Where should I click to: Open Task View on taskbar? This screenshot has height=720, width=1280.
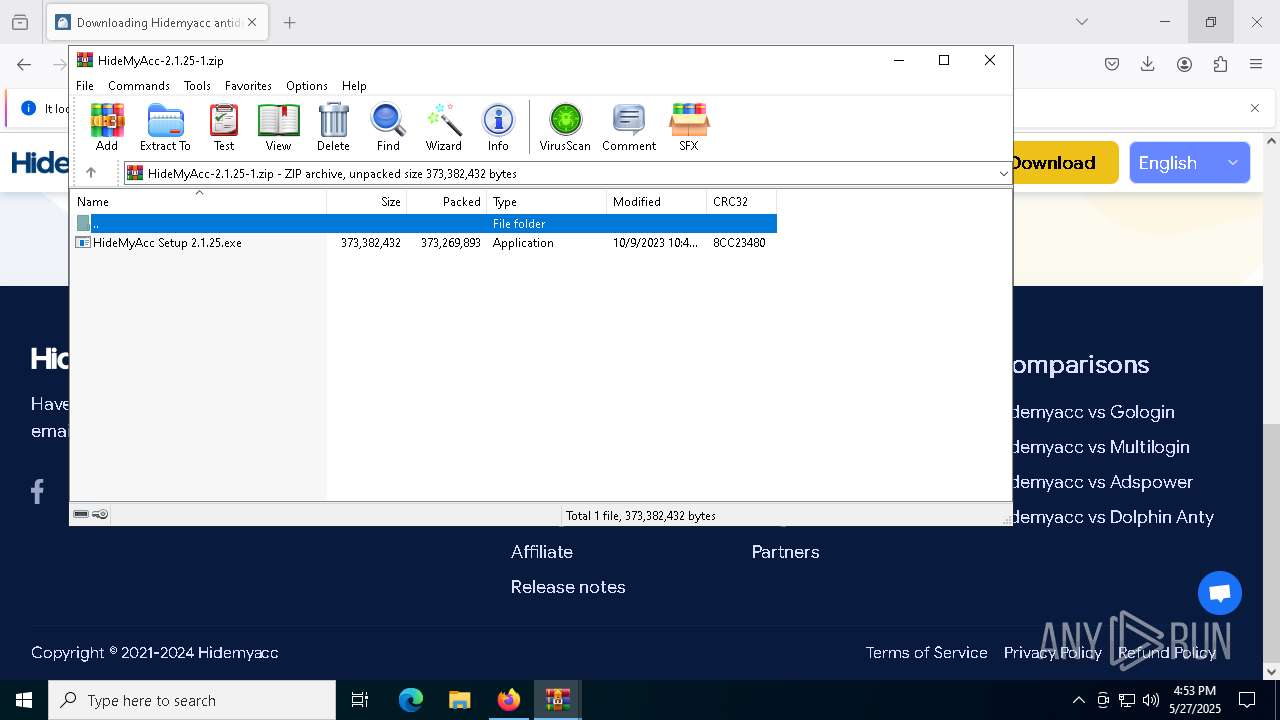pyautogui.click(x=360, y=700)
